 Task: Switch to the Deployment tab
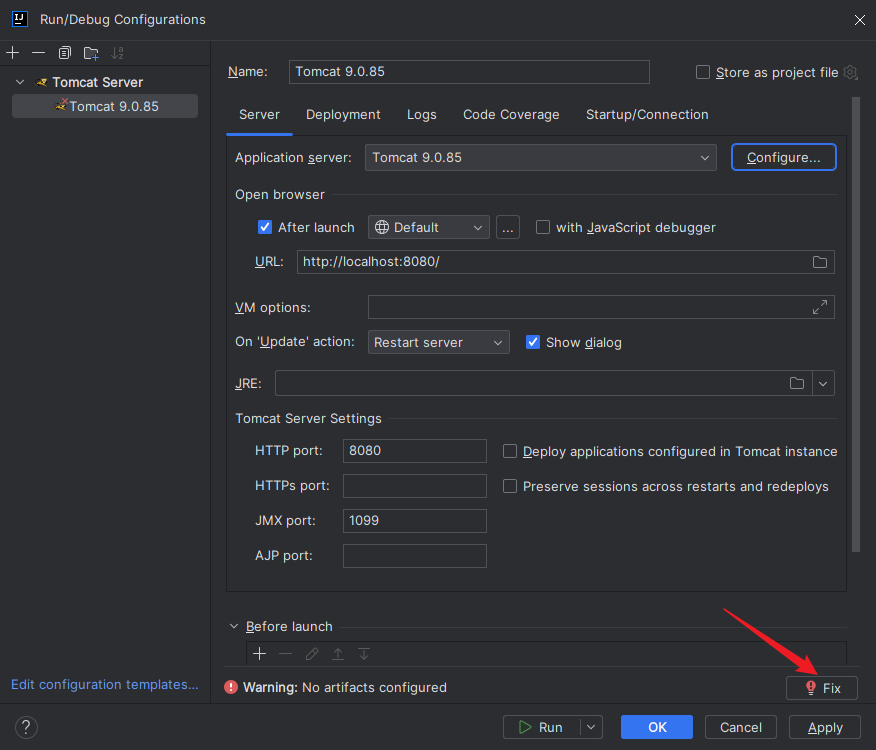click(x=343, y=115)
